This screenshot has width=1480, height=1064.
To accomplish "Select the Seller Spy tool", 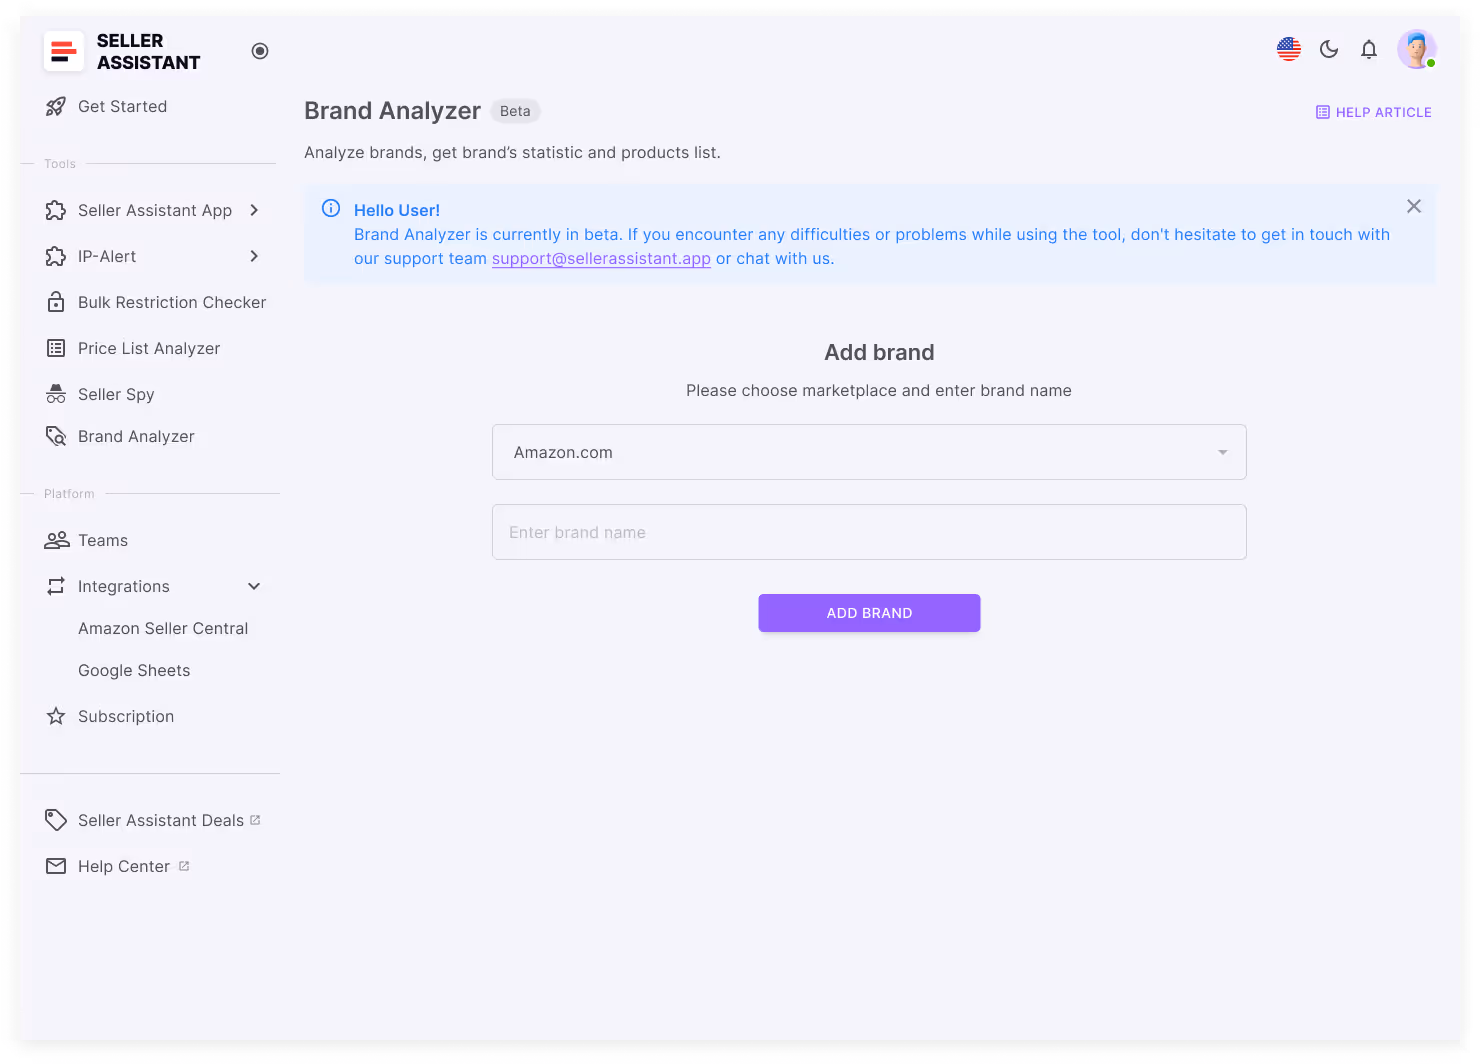I will (116, 394).
